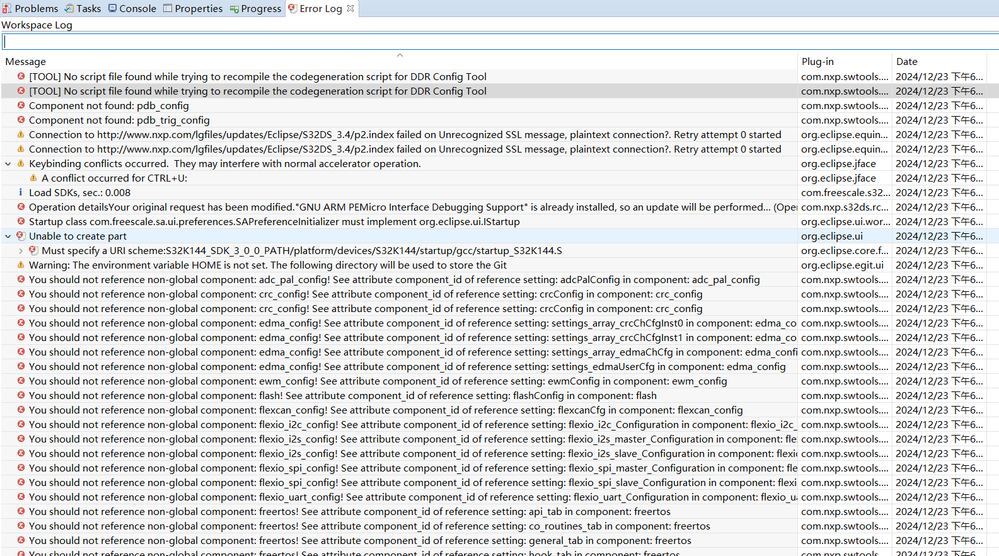This screenshot has width=999, height=556.
Task: Click the Progress tab icon
Action: [x=234, y=9]
